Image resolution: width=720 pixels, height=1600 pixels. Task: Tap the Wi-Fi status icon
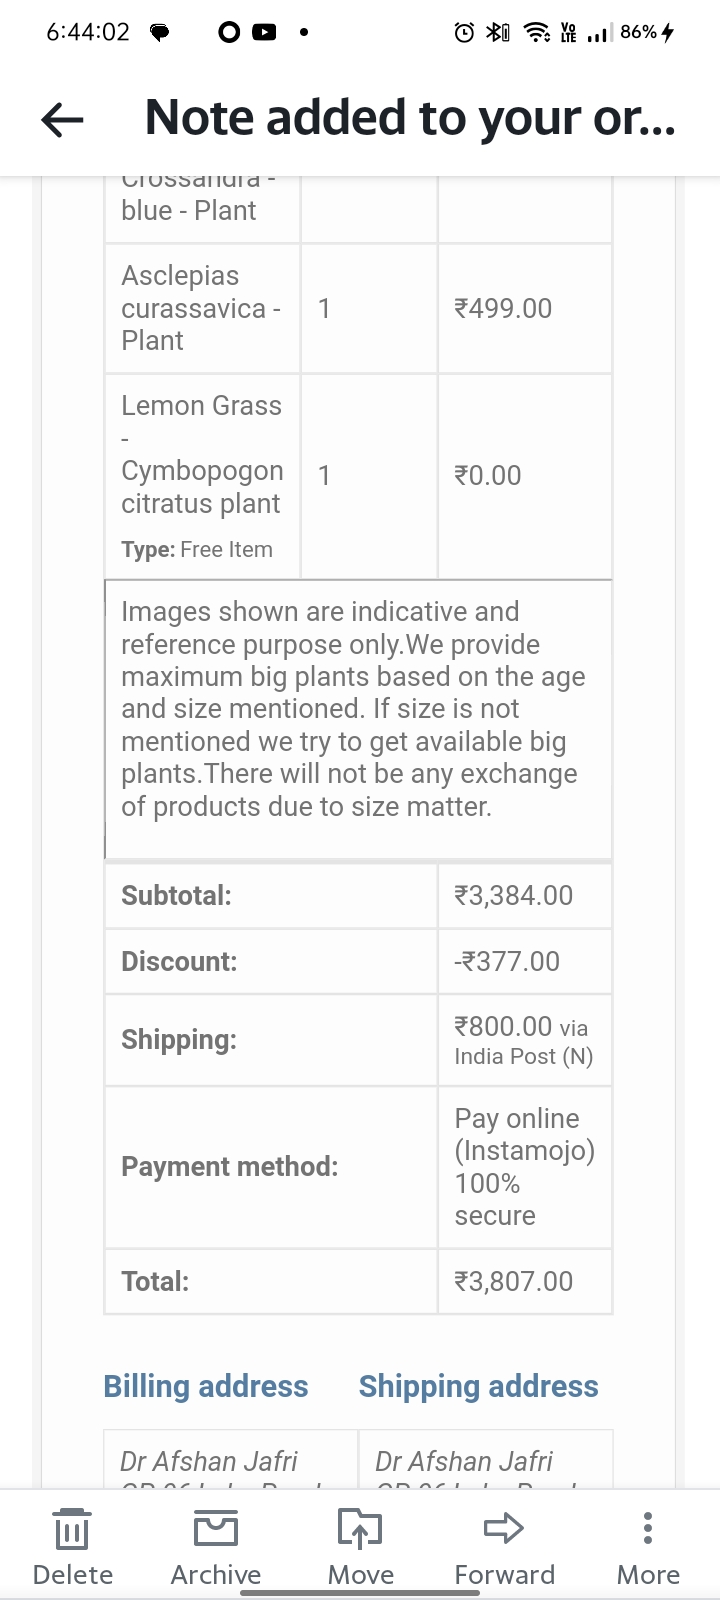pyautogui.click(x=538, y=33)
